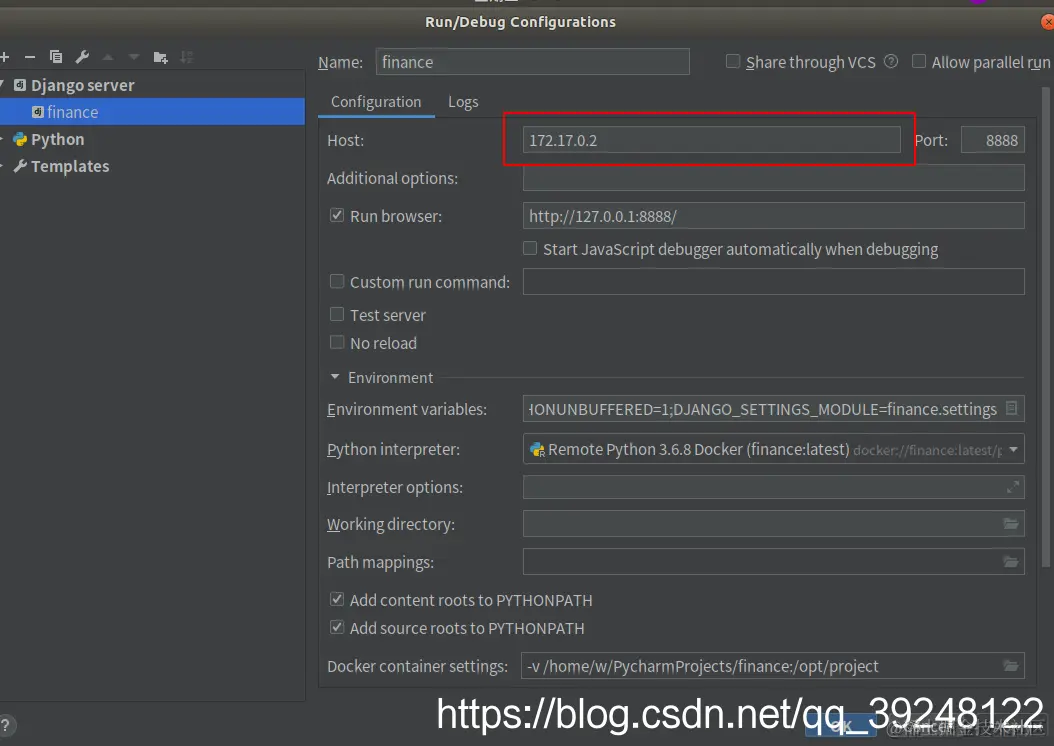This screenshot has height=746, width=1054.
Task: Open environment variables editor icon
Action: click(1011, 409)
